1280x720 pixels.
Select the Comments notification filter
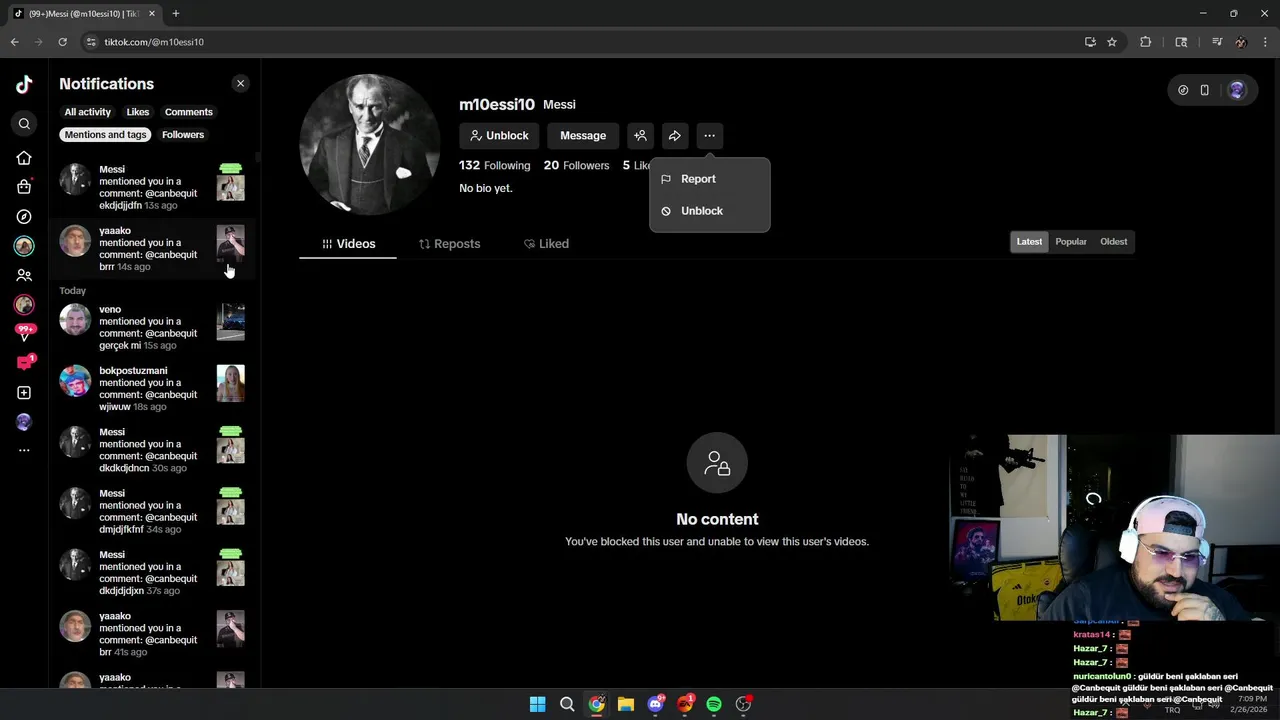click(189, 112)
